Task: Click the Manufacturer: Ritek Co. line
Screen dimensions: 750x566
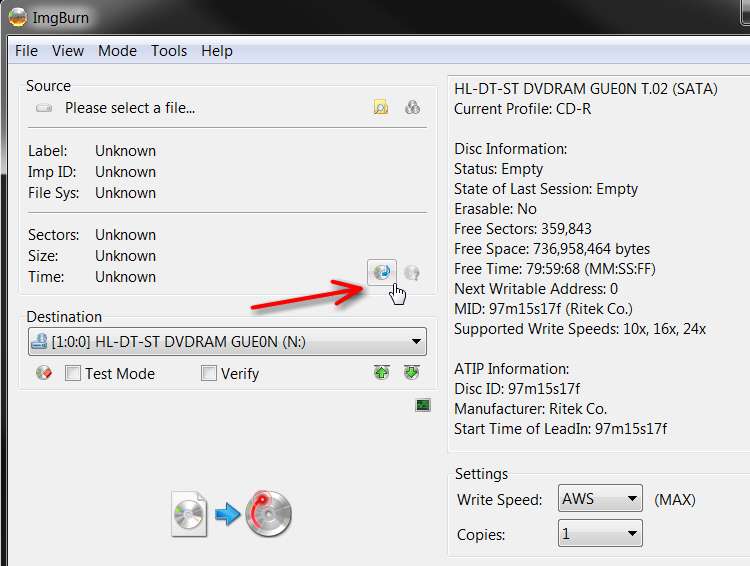Action: tap(530, 409)
